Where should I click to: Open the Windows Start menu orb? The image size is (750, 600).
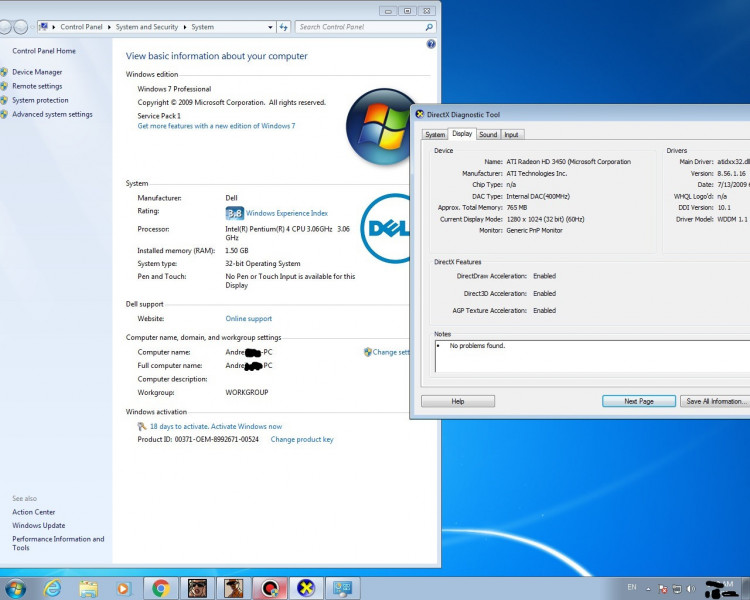pyautogui.click(x=15, y=588)
